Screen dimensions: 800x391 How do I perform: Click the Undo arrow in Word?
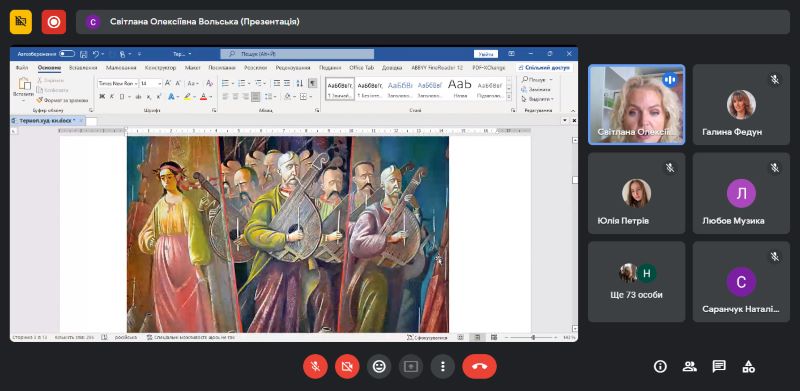point(95,54)
